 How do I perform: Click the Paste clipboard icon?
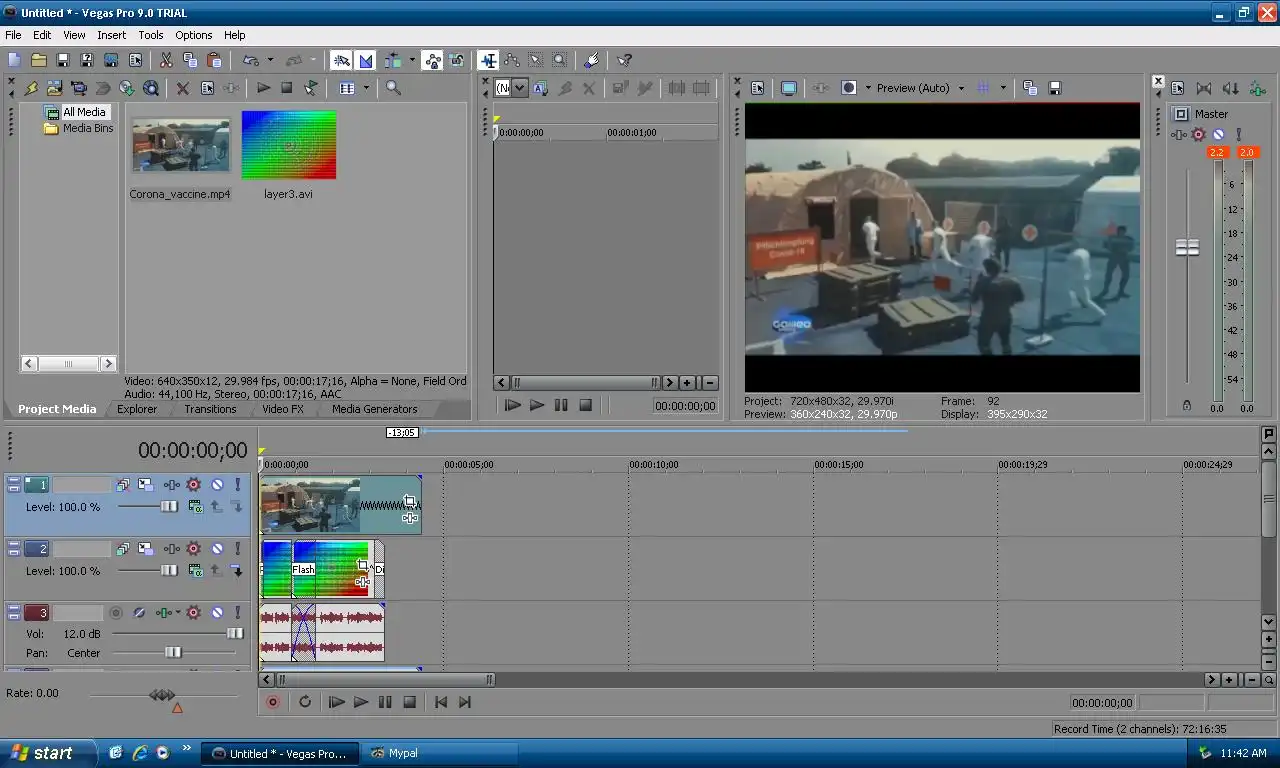coord(214,61)
